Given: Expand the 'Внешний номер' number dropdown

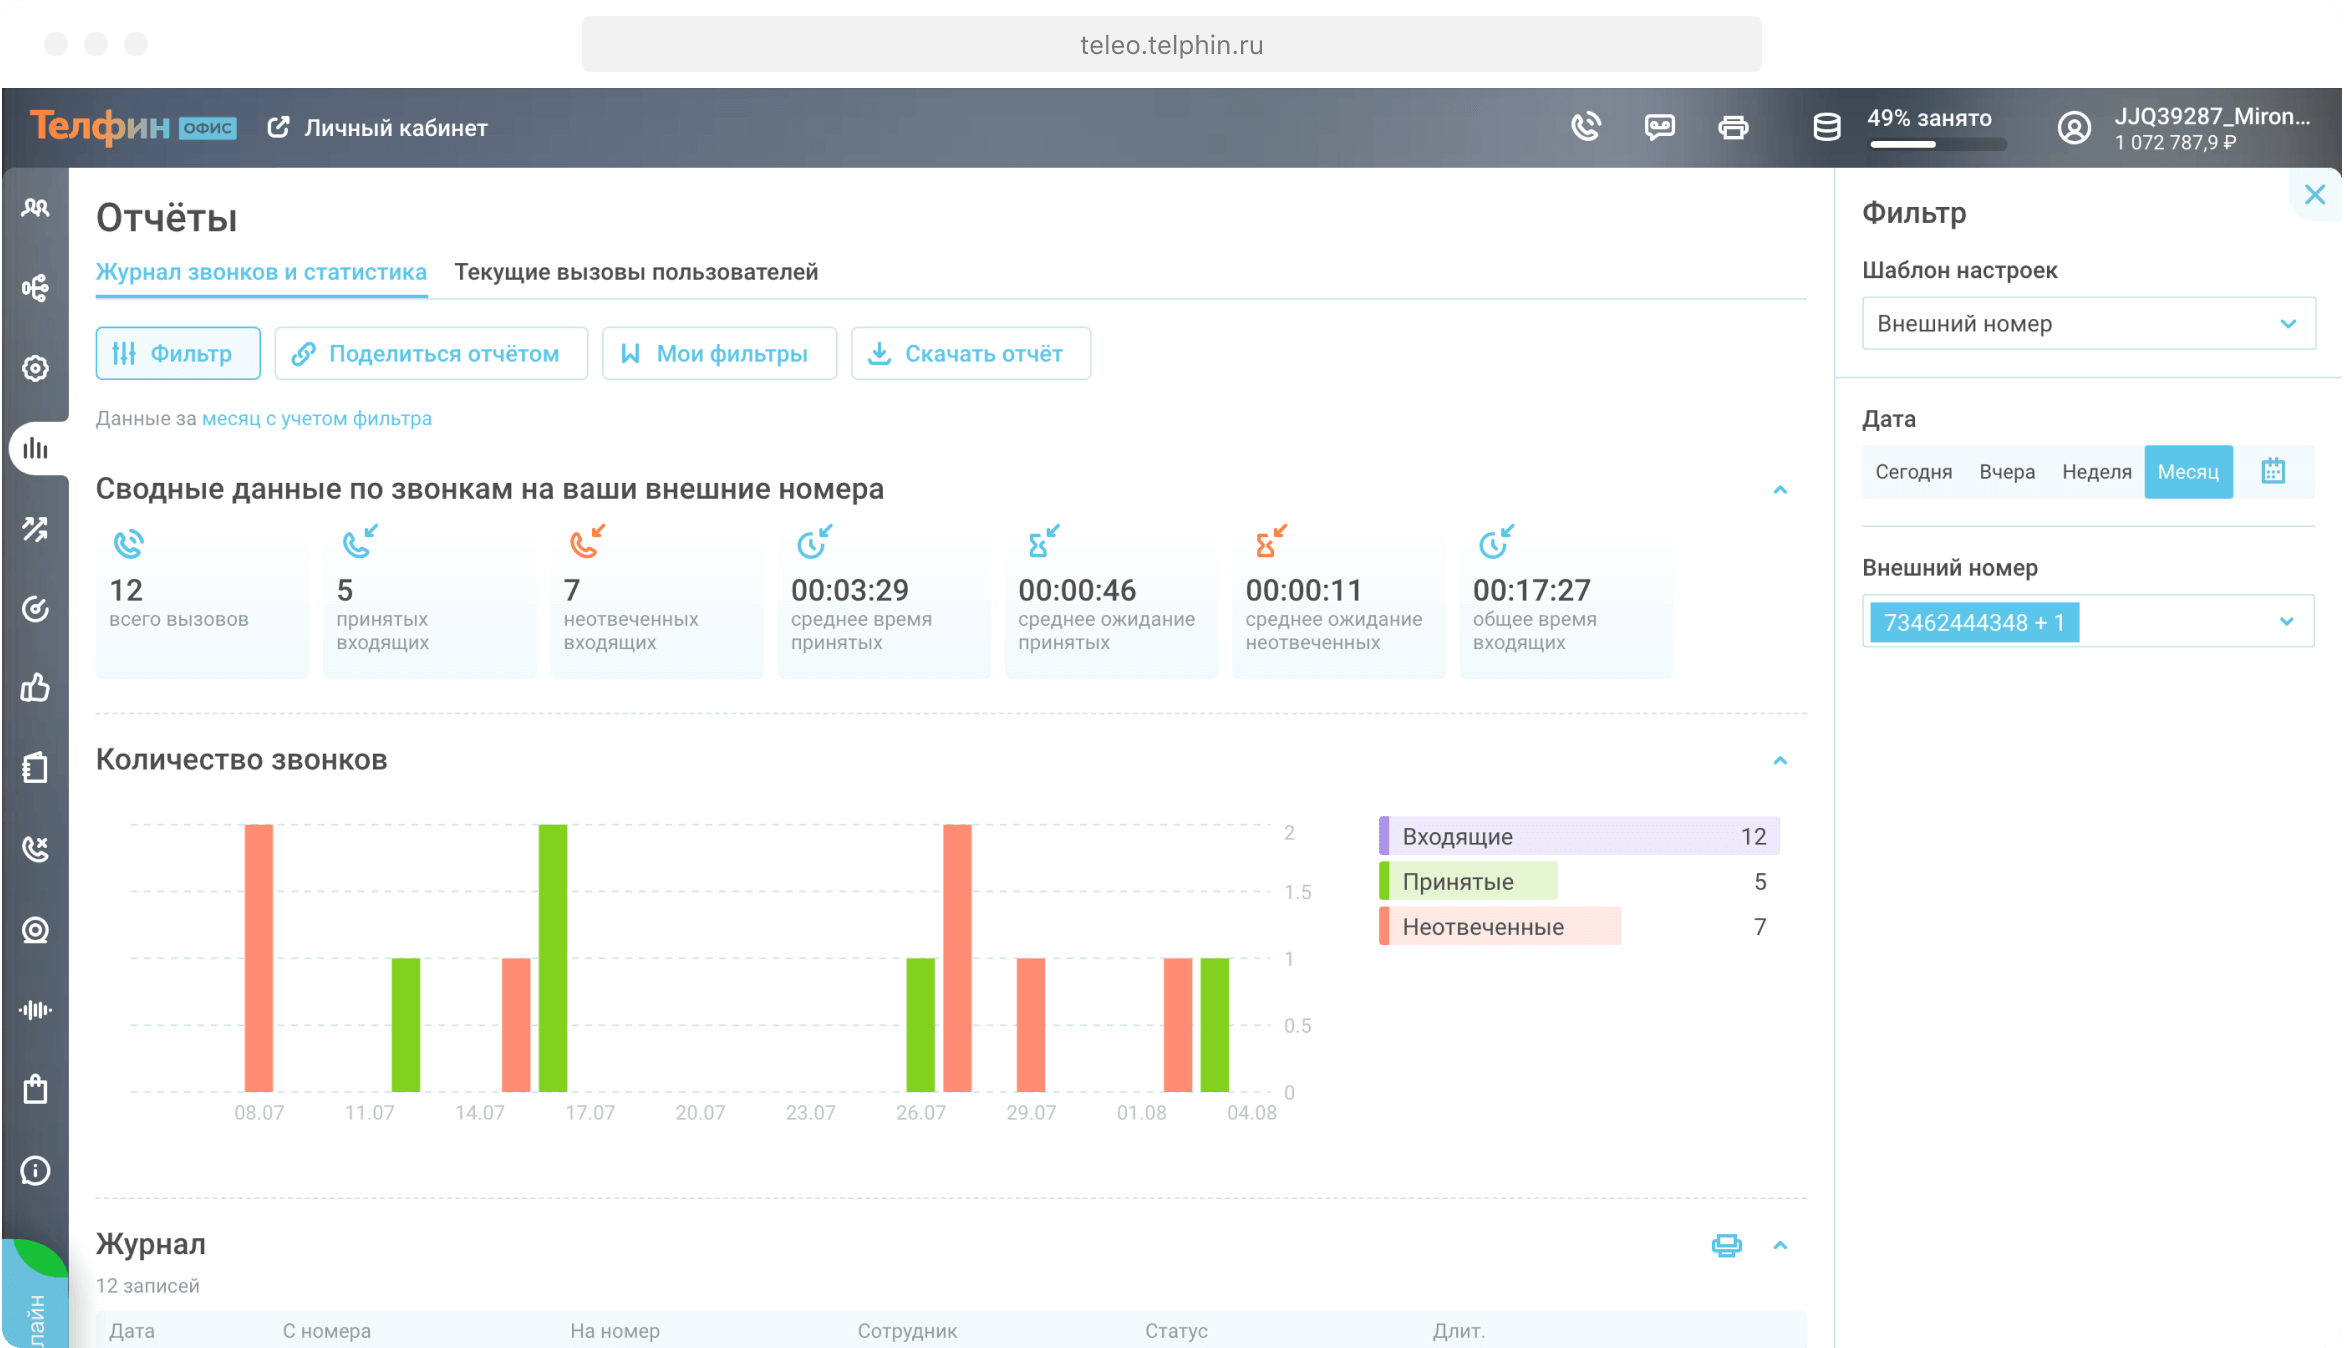Looking at the screenshot, I should [2286, 621].
